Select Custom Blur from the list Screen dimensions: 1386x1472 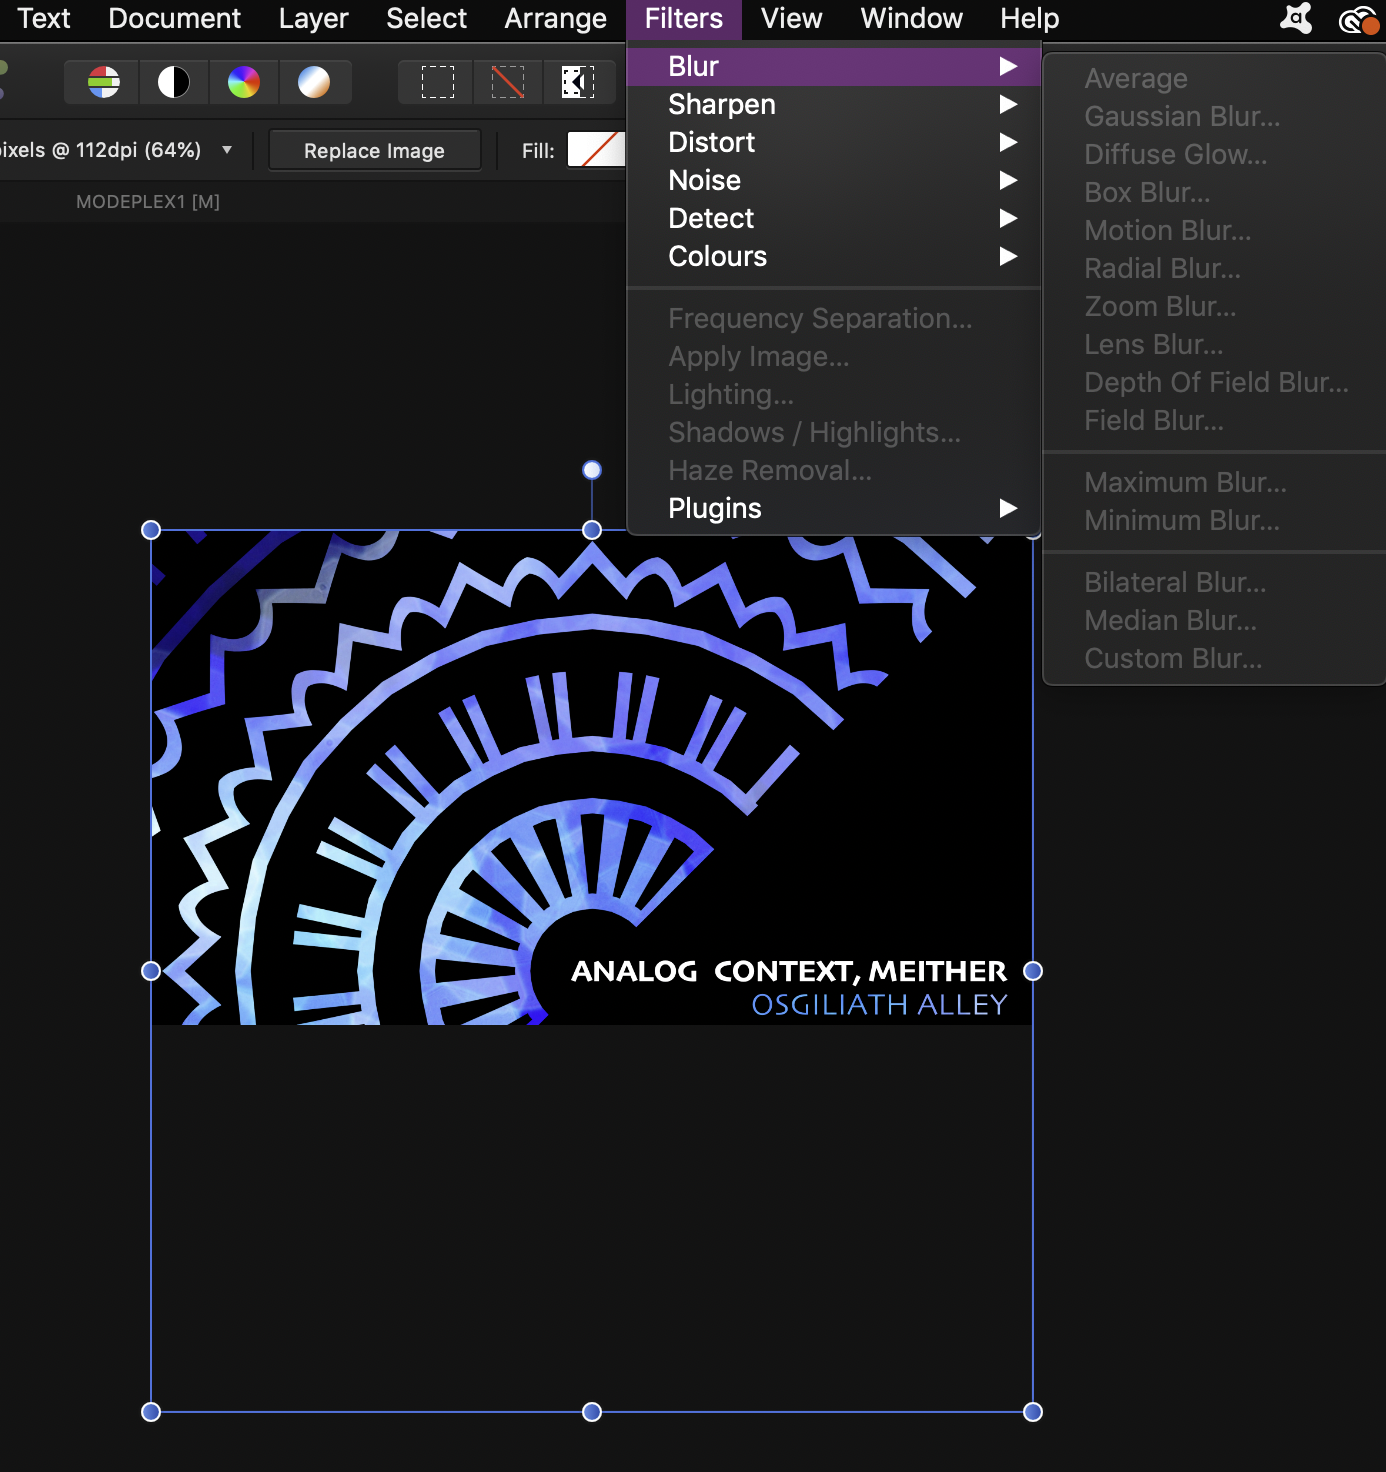coord(1172,658)
